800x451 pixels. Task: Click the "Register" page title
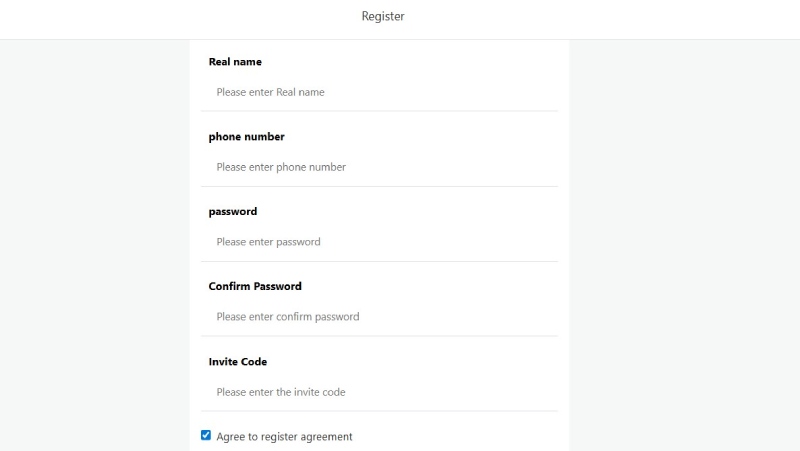pos(383,17)
